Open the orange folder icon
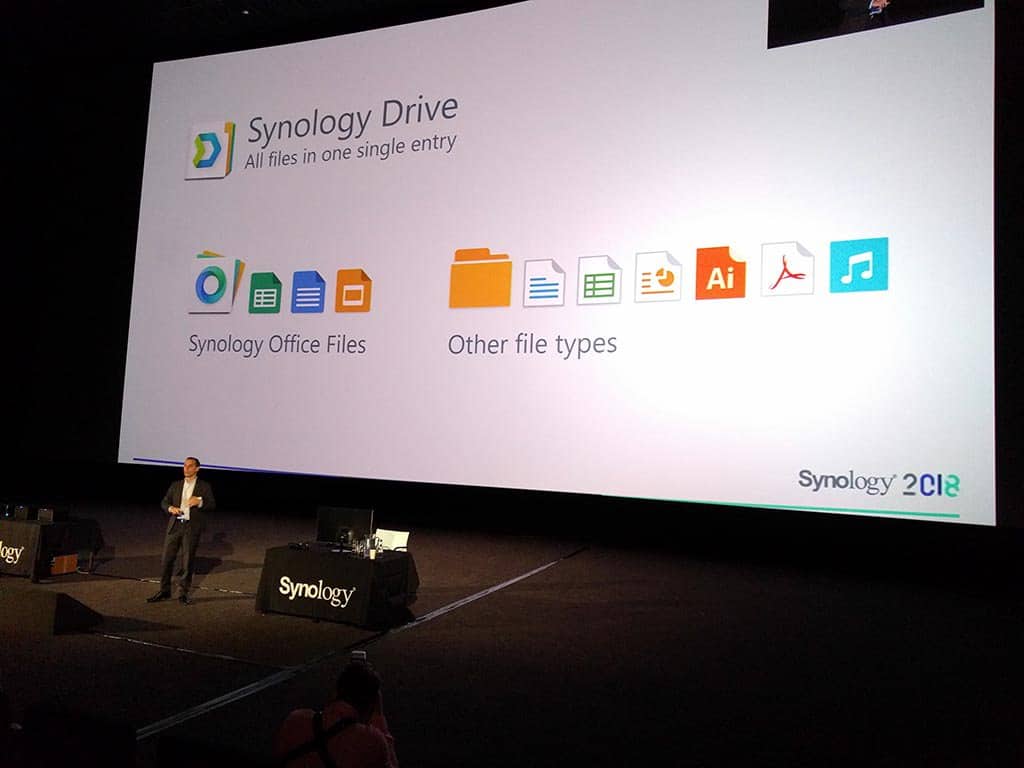The image size is (1024, 768). pyautogui.click(x=481, y=278)
